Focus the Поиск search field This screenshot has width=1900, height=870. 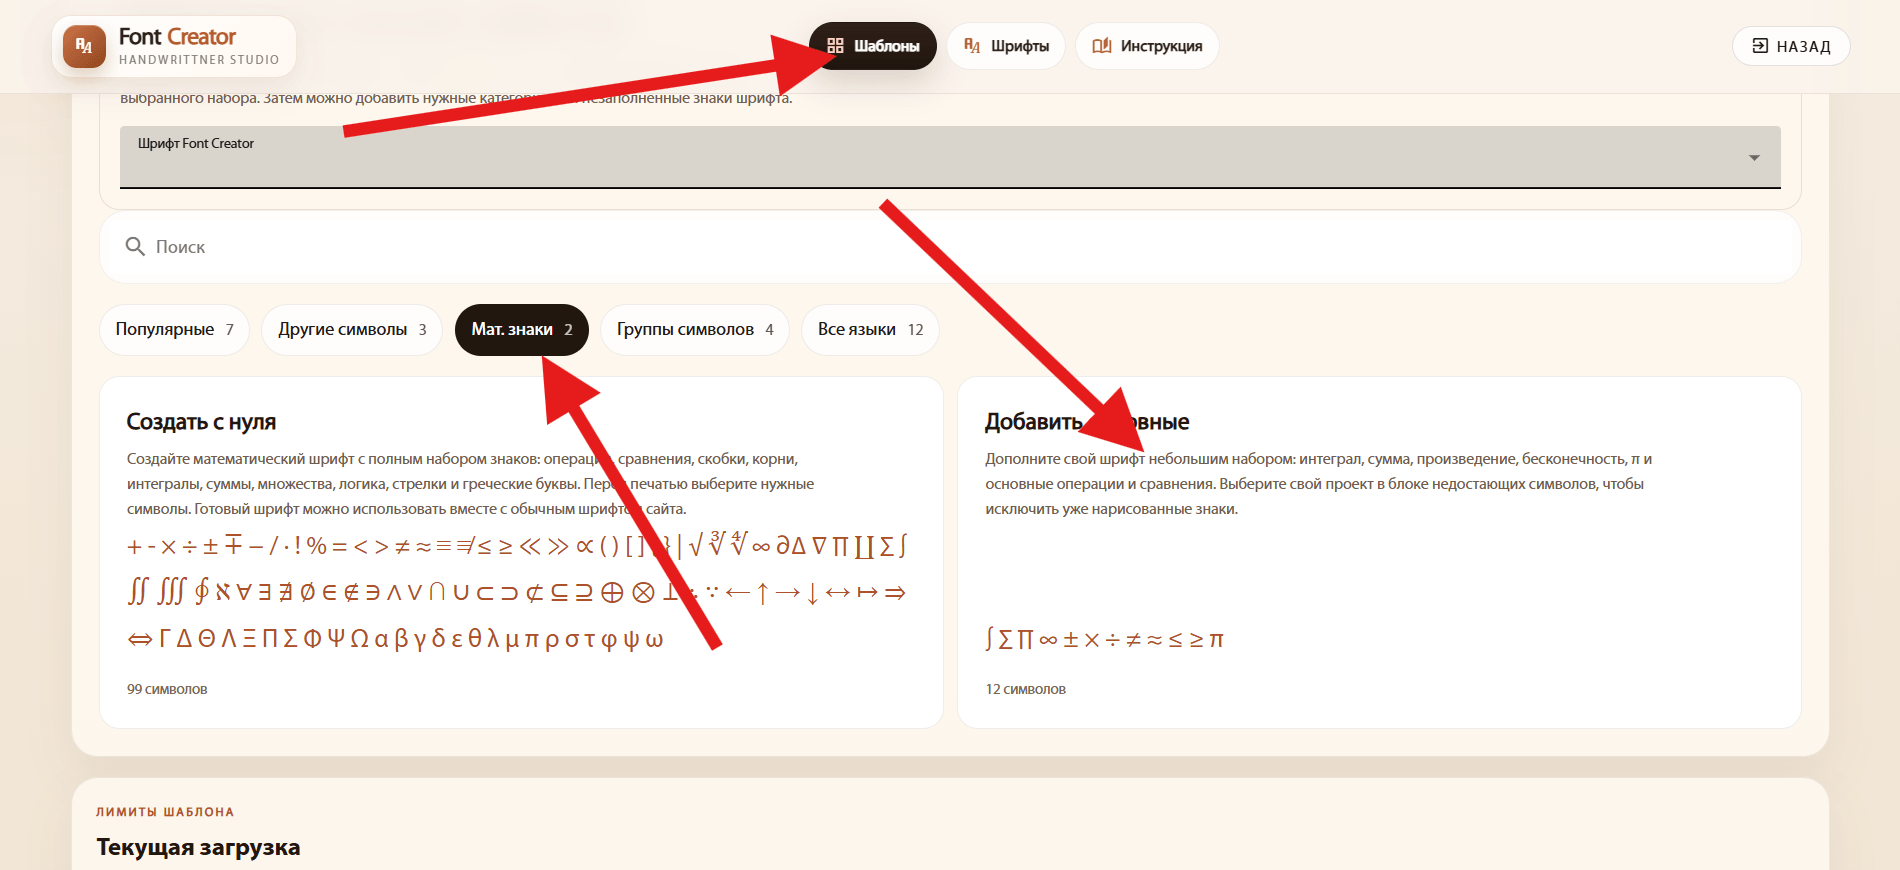[950, 246]
